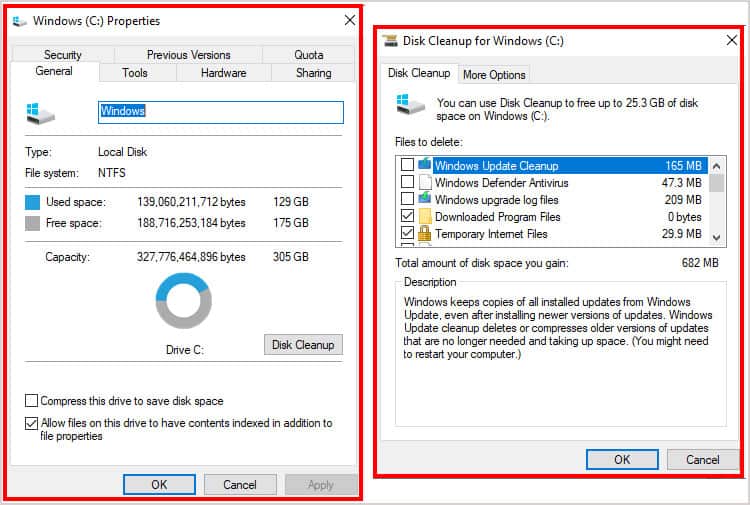Click the 305 GB capacity value
Image resolution: width=750 pixels, height=505 pixels.
pos(291,257)
